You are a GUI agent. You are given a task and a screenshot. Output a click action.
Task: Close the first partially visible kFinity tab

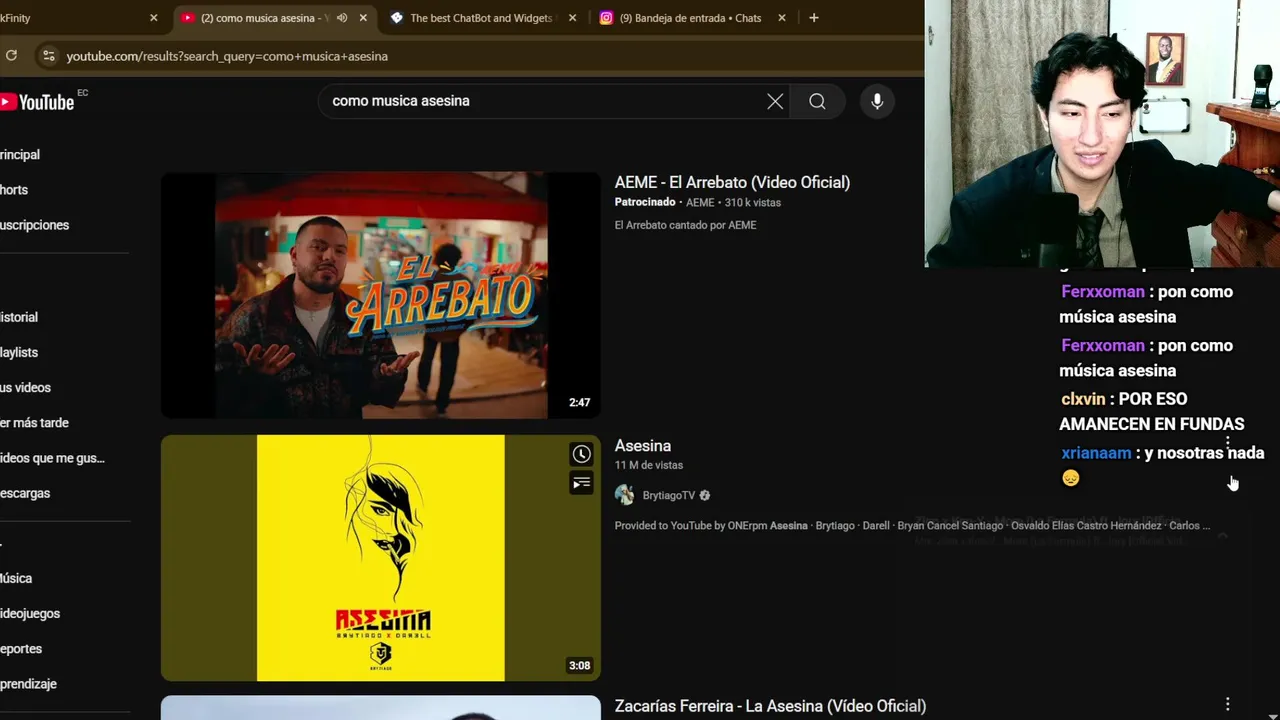pos(153,18)
